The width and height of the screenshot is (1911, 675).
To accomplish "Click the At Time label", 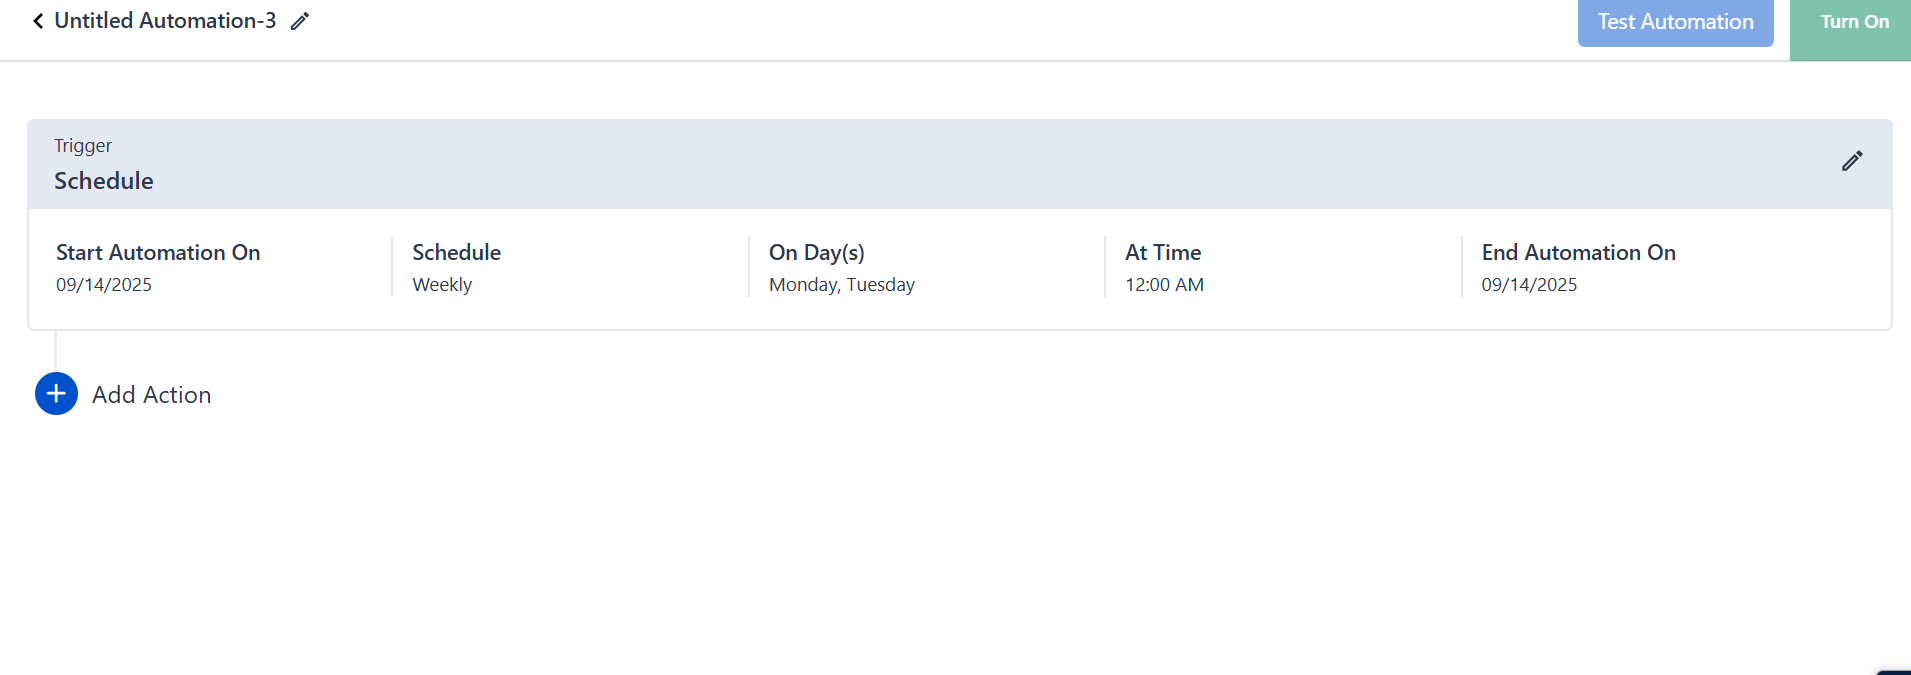I will (1163, 253).
